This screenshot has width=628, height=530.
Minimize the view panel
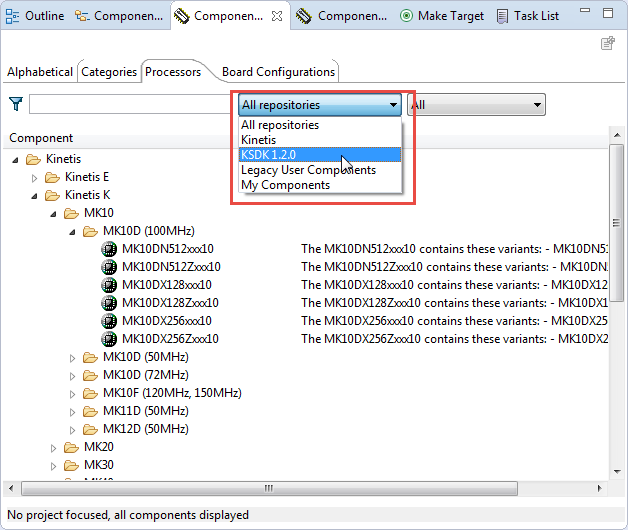(585, 11)
